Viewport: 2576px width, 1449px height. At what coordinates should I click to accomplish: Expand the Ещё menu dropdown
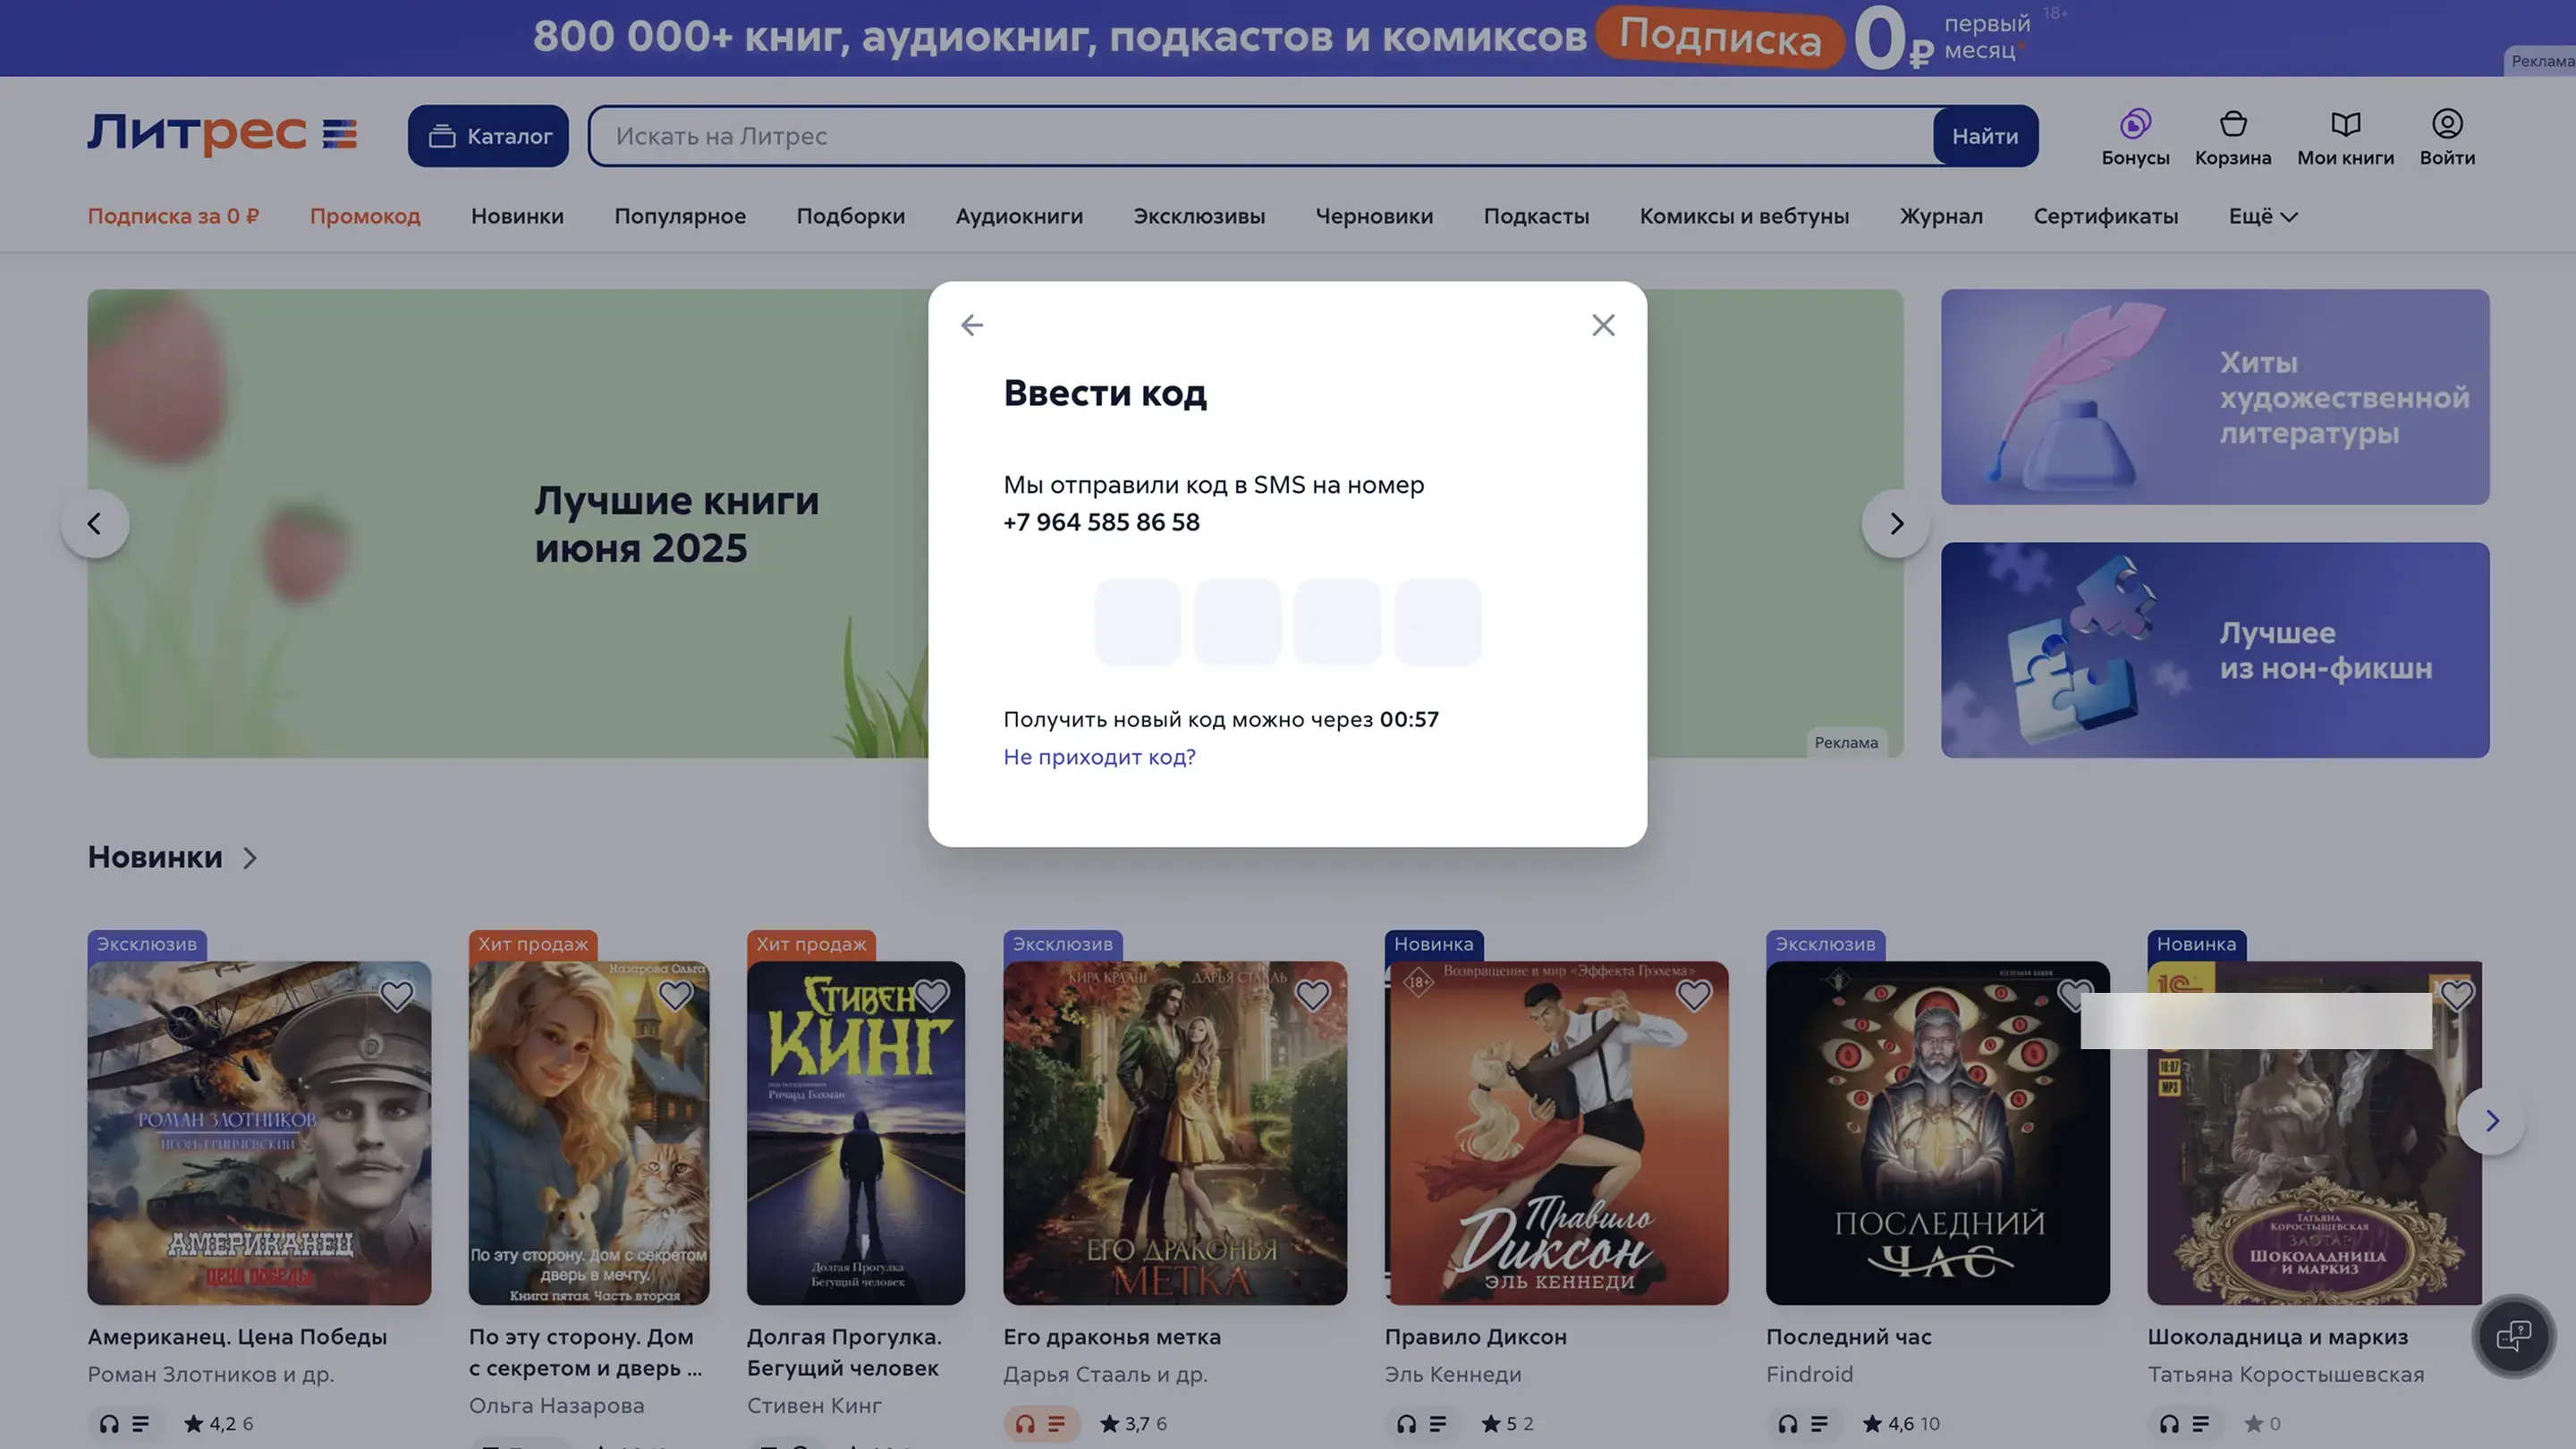tap(2262, 216)
